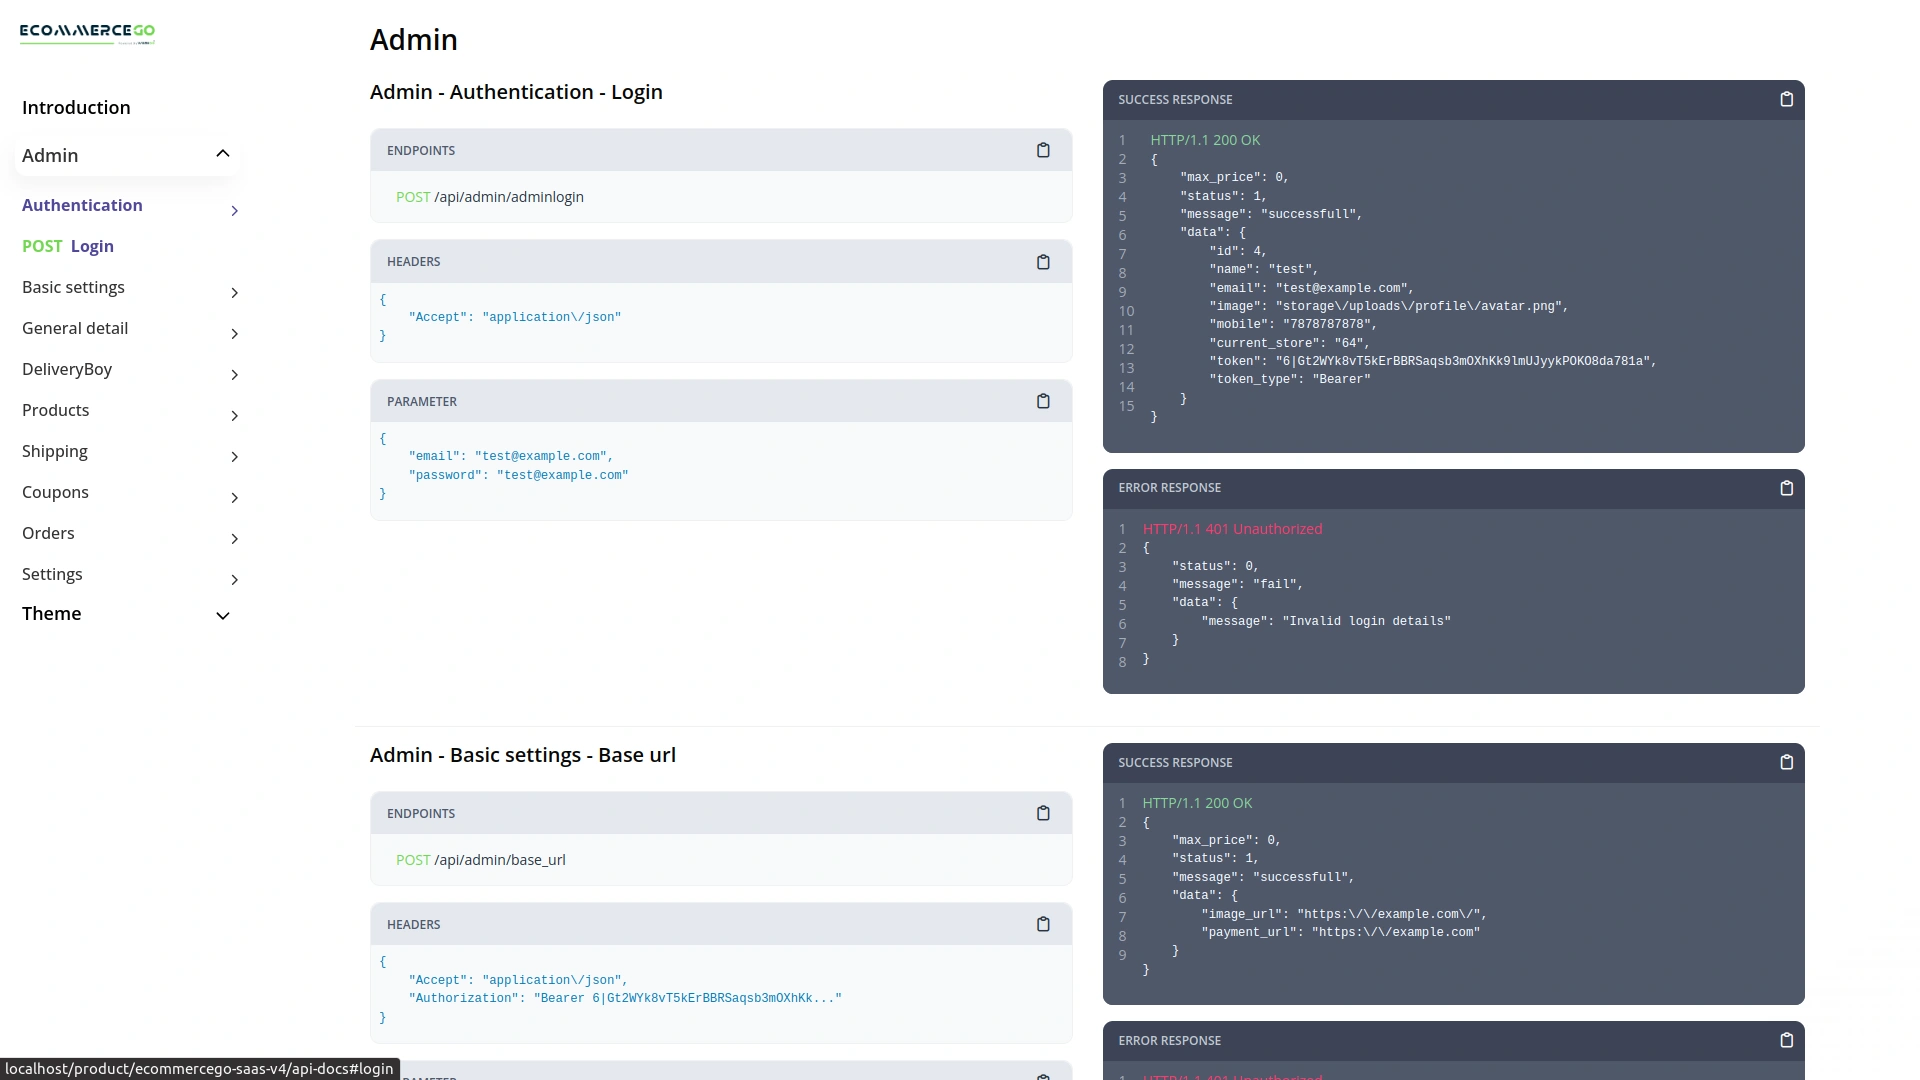Open the Introduction page
Screen dimensions: 1920x1080
point(76,107)
